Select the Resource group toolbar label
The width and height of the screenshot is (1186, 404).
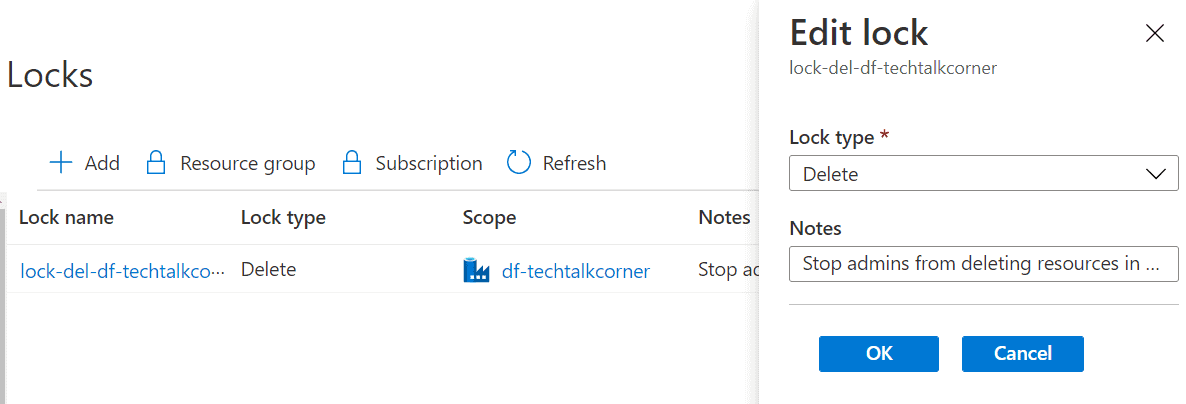pos(247,163)
